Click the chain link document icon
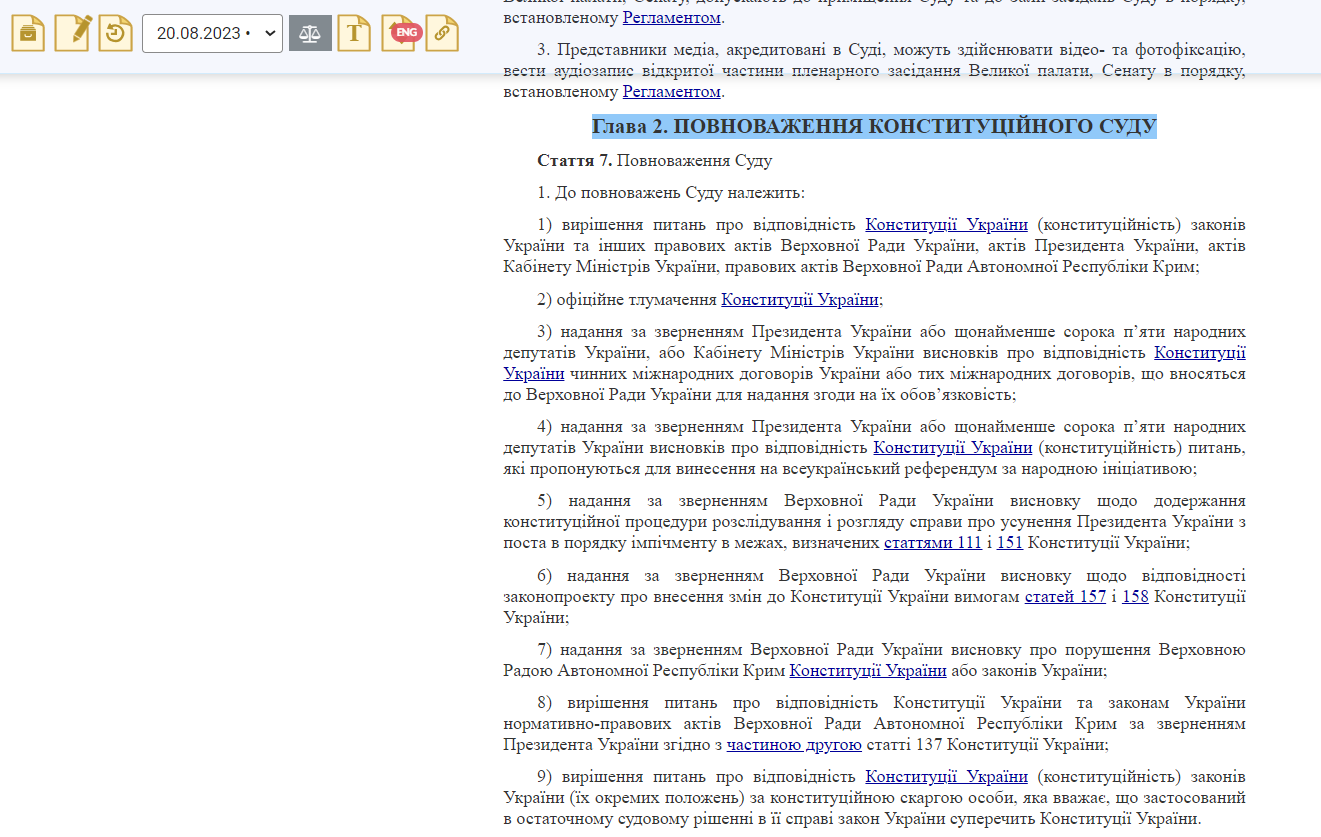The width and height of the screenshot is (1321, 837). tap(442, 33)
